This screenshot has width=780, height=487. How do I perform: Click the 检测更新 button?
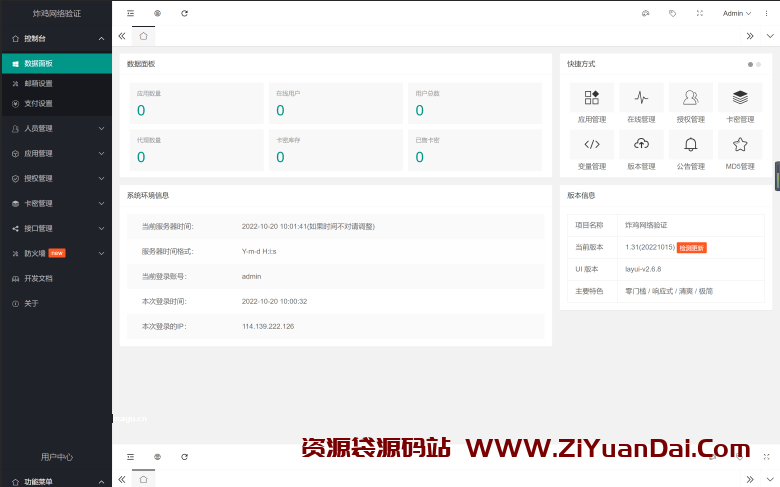[691, 248]
